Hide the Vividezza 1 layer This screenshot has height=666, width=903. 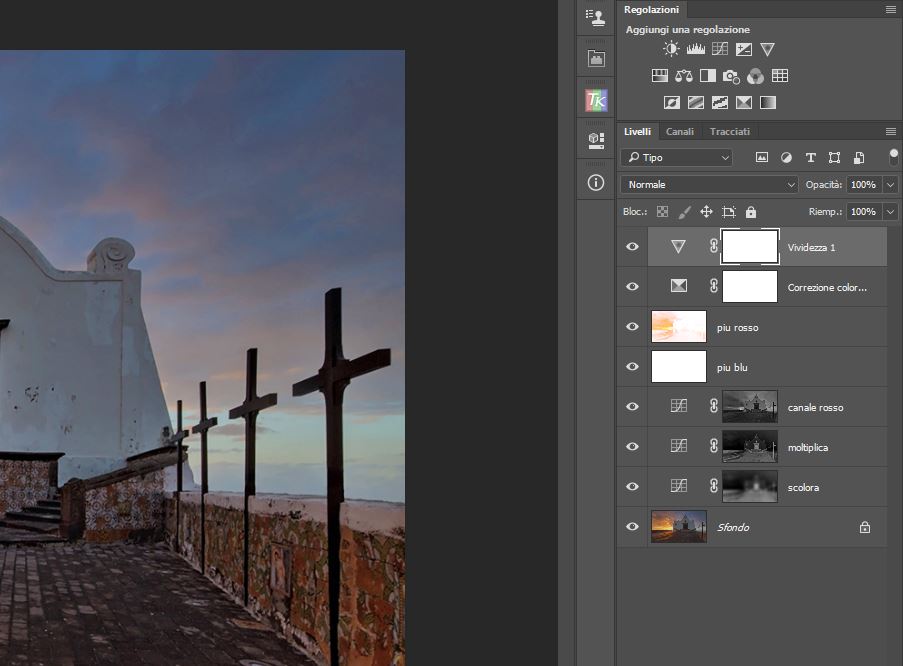click(x=632, y=246)
